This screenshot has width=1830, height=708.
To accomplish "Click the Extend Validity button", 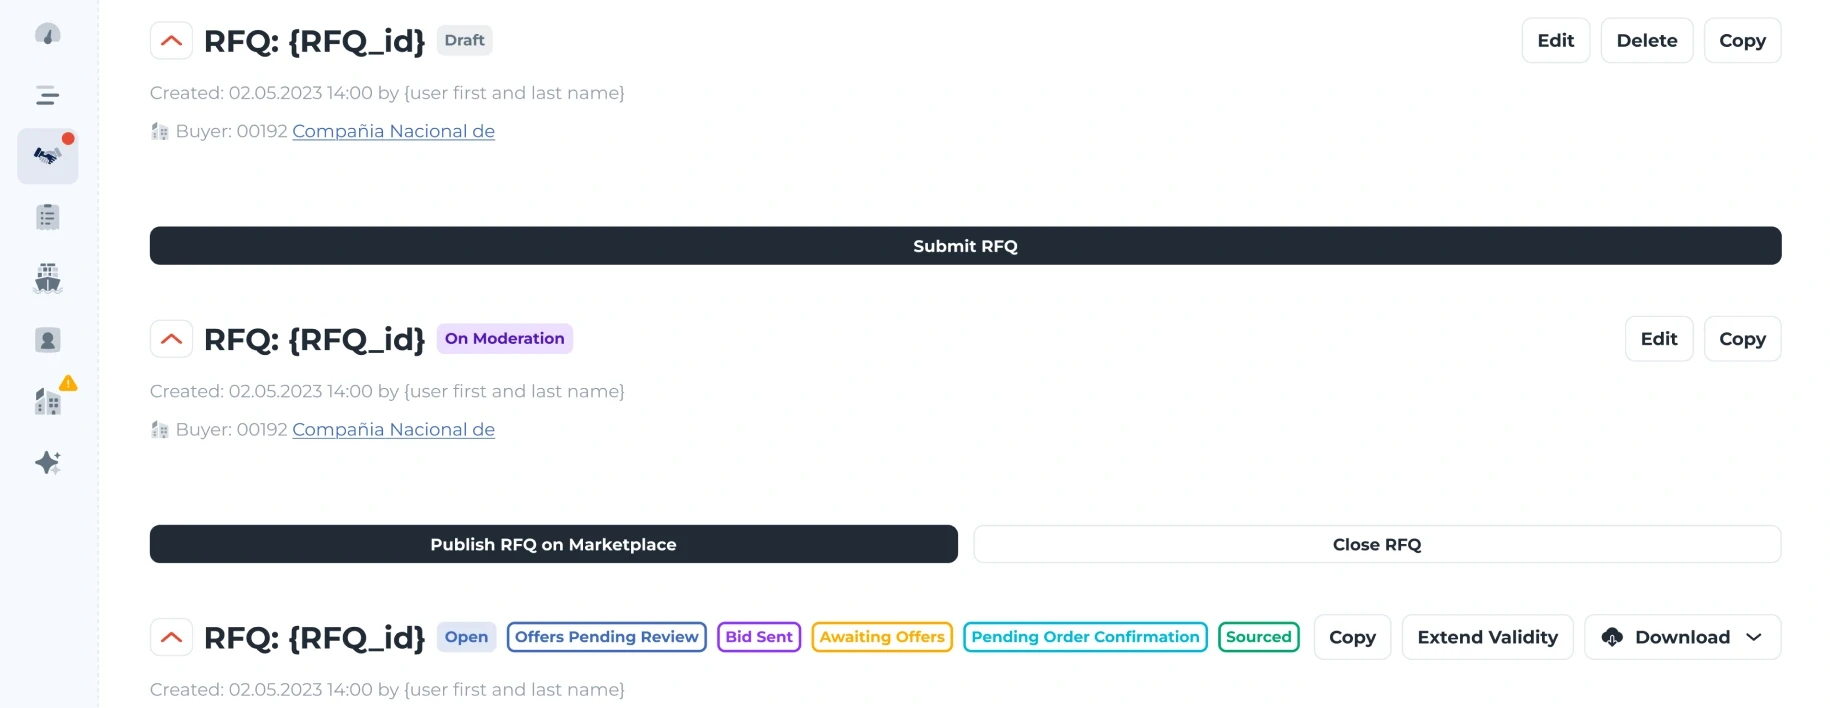I will click(1487, 637).
